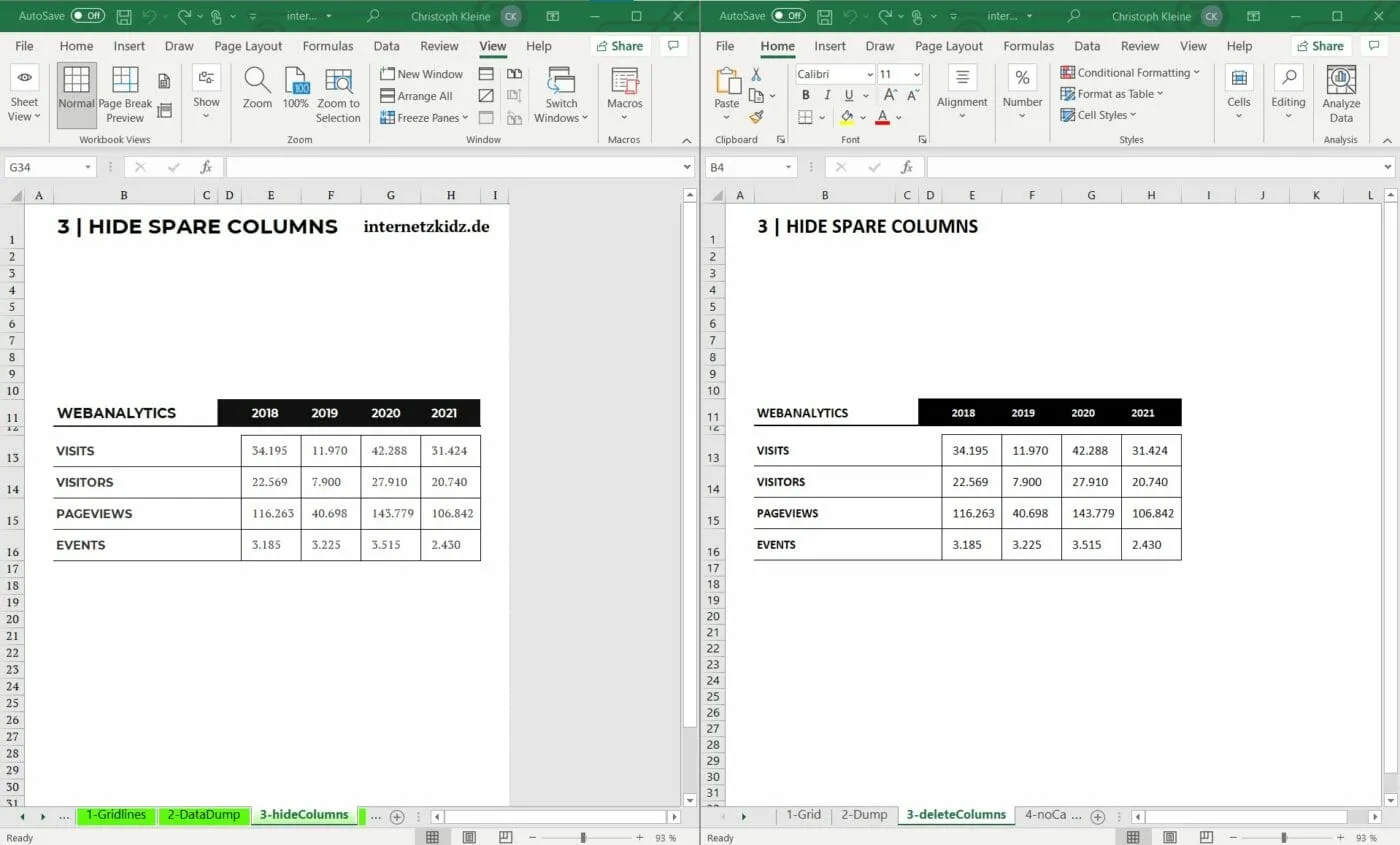Apply Bold formatting
This screenshot has height=845, width=1400.
pos(805,94)
